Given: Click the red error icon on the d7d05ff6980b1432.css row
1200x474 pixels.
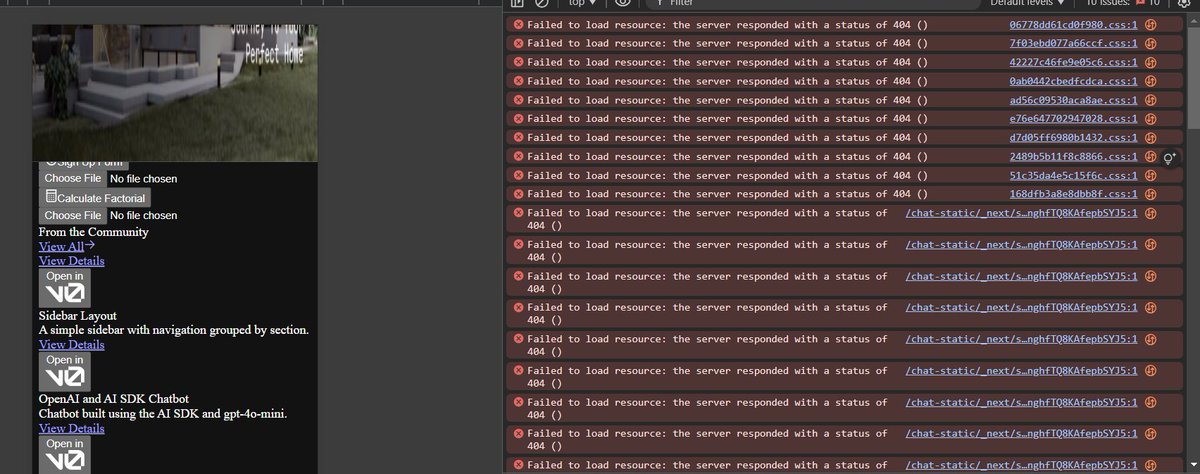Looking at the screenshot, I should click(518, 137).
